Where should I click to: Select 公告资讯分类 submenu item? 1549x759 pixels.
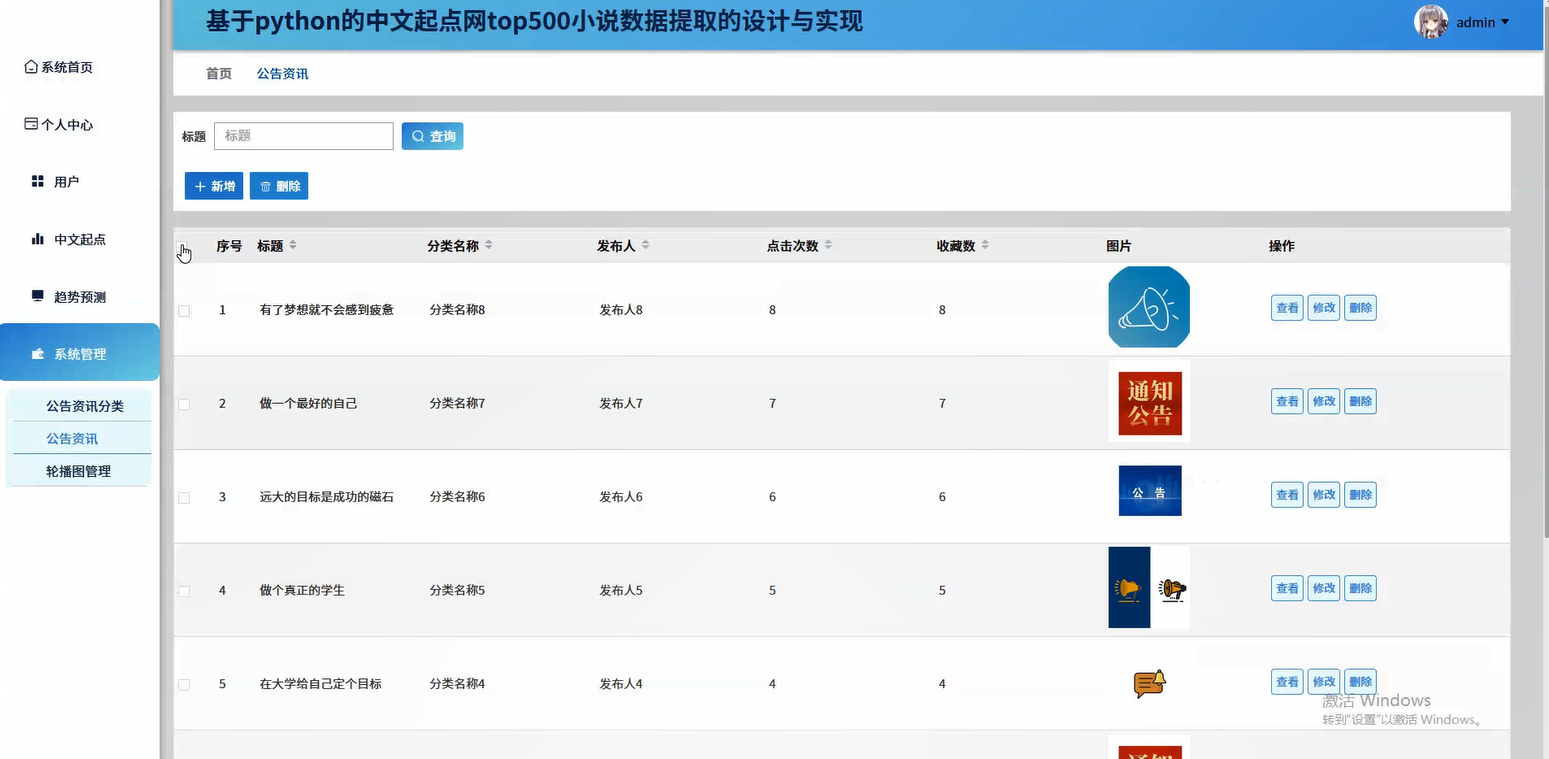click(x=85, y=406)
